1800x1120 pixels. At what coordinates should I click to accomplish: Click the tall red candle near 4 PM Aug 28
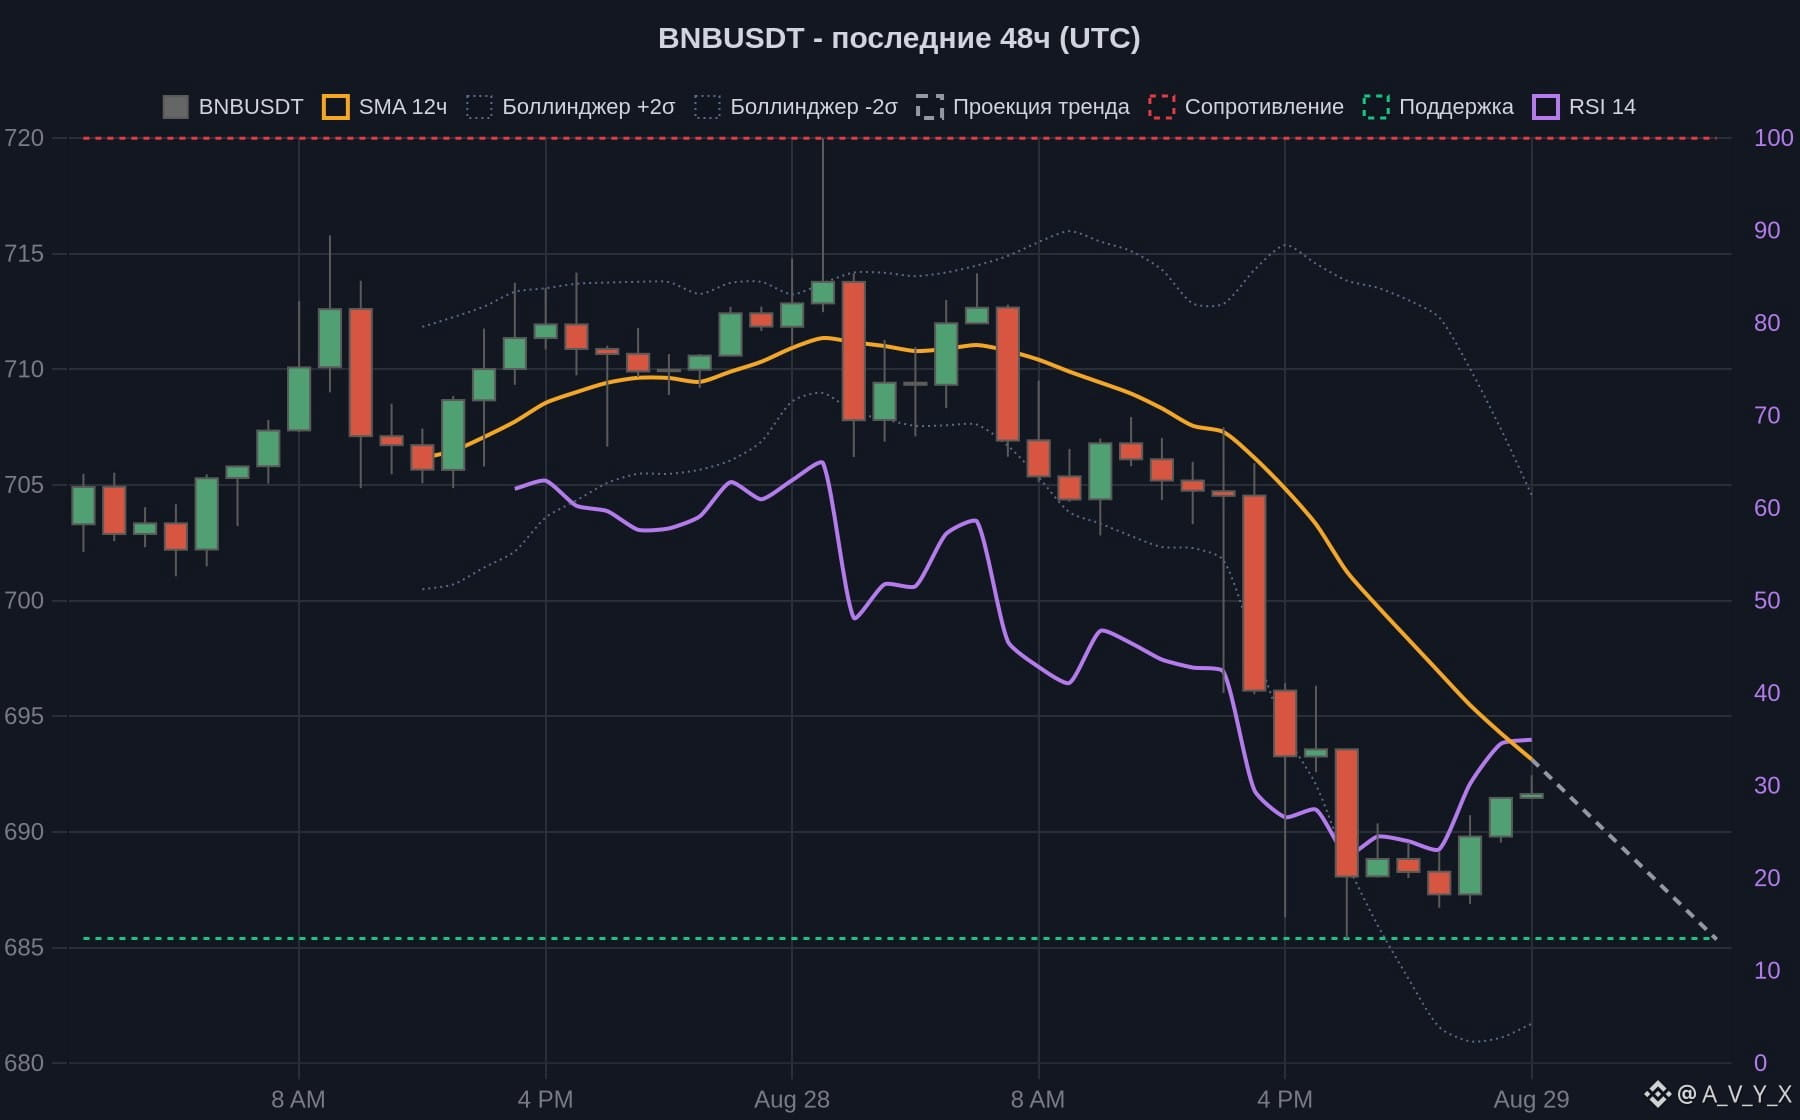[x=1254, y=593]
